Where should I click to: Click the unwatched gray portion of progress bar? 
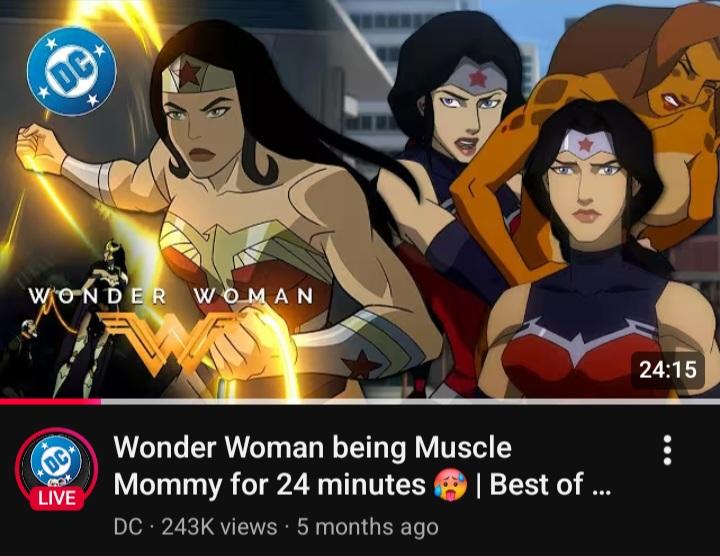(x=411, y=402)
